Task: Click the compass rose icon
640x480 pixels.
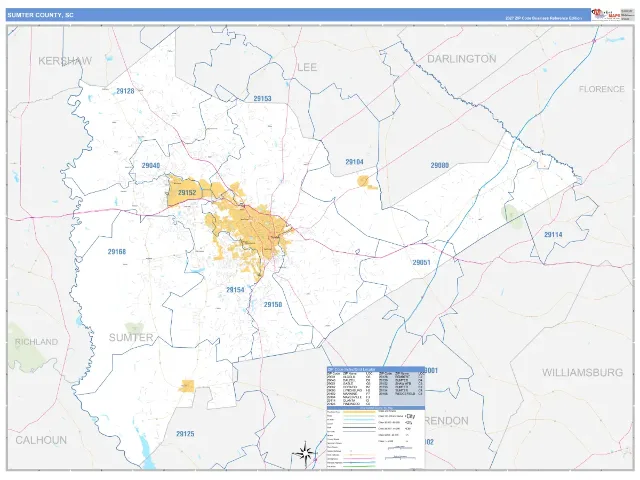Action: point(304,453)
